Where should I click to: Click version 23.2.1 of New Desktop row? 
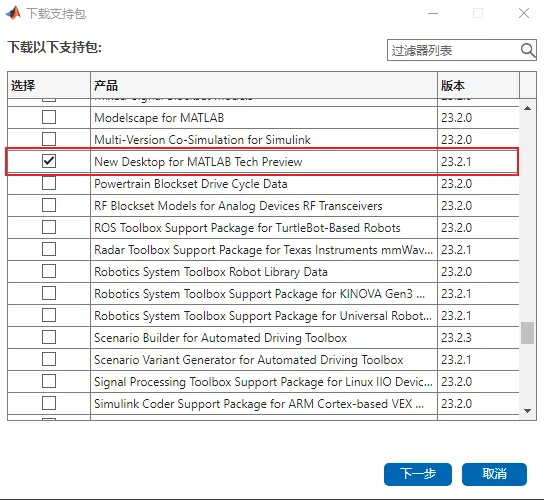pos(456,162)
